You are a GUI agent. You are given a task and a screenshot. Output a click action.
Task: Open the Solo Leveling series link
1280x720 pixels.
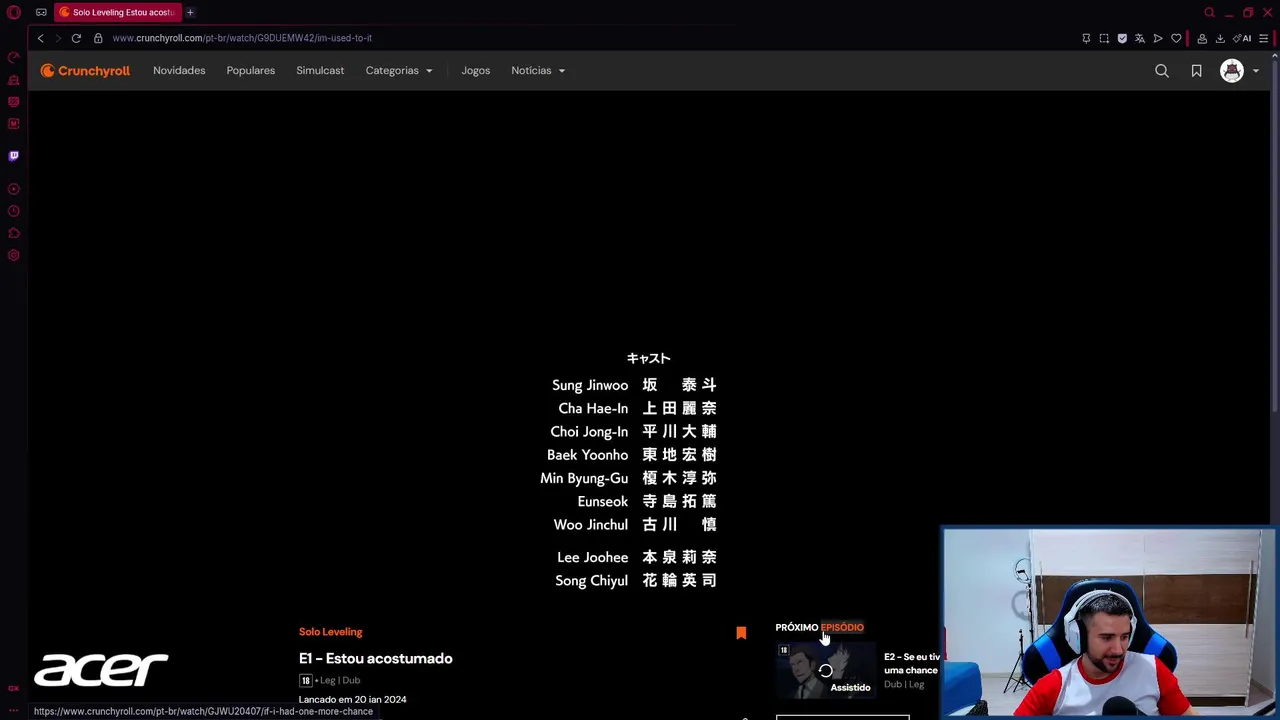330,632
